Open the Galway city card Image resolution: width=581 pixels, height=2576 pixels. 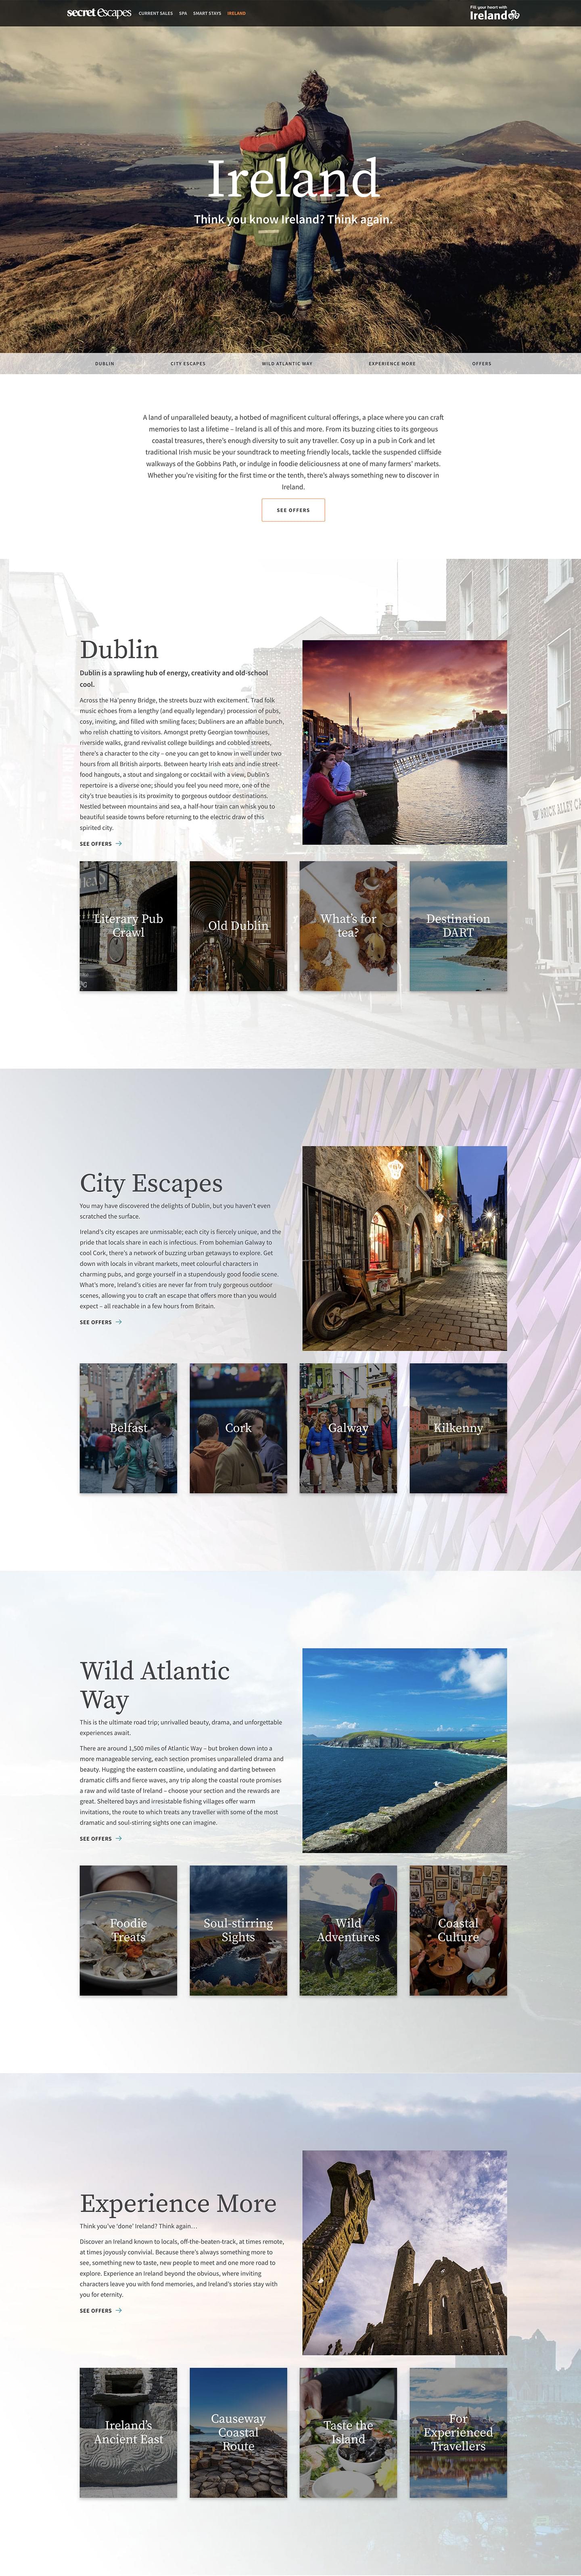coord(348,1428)
